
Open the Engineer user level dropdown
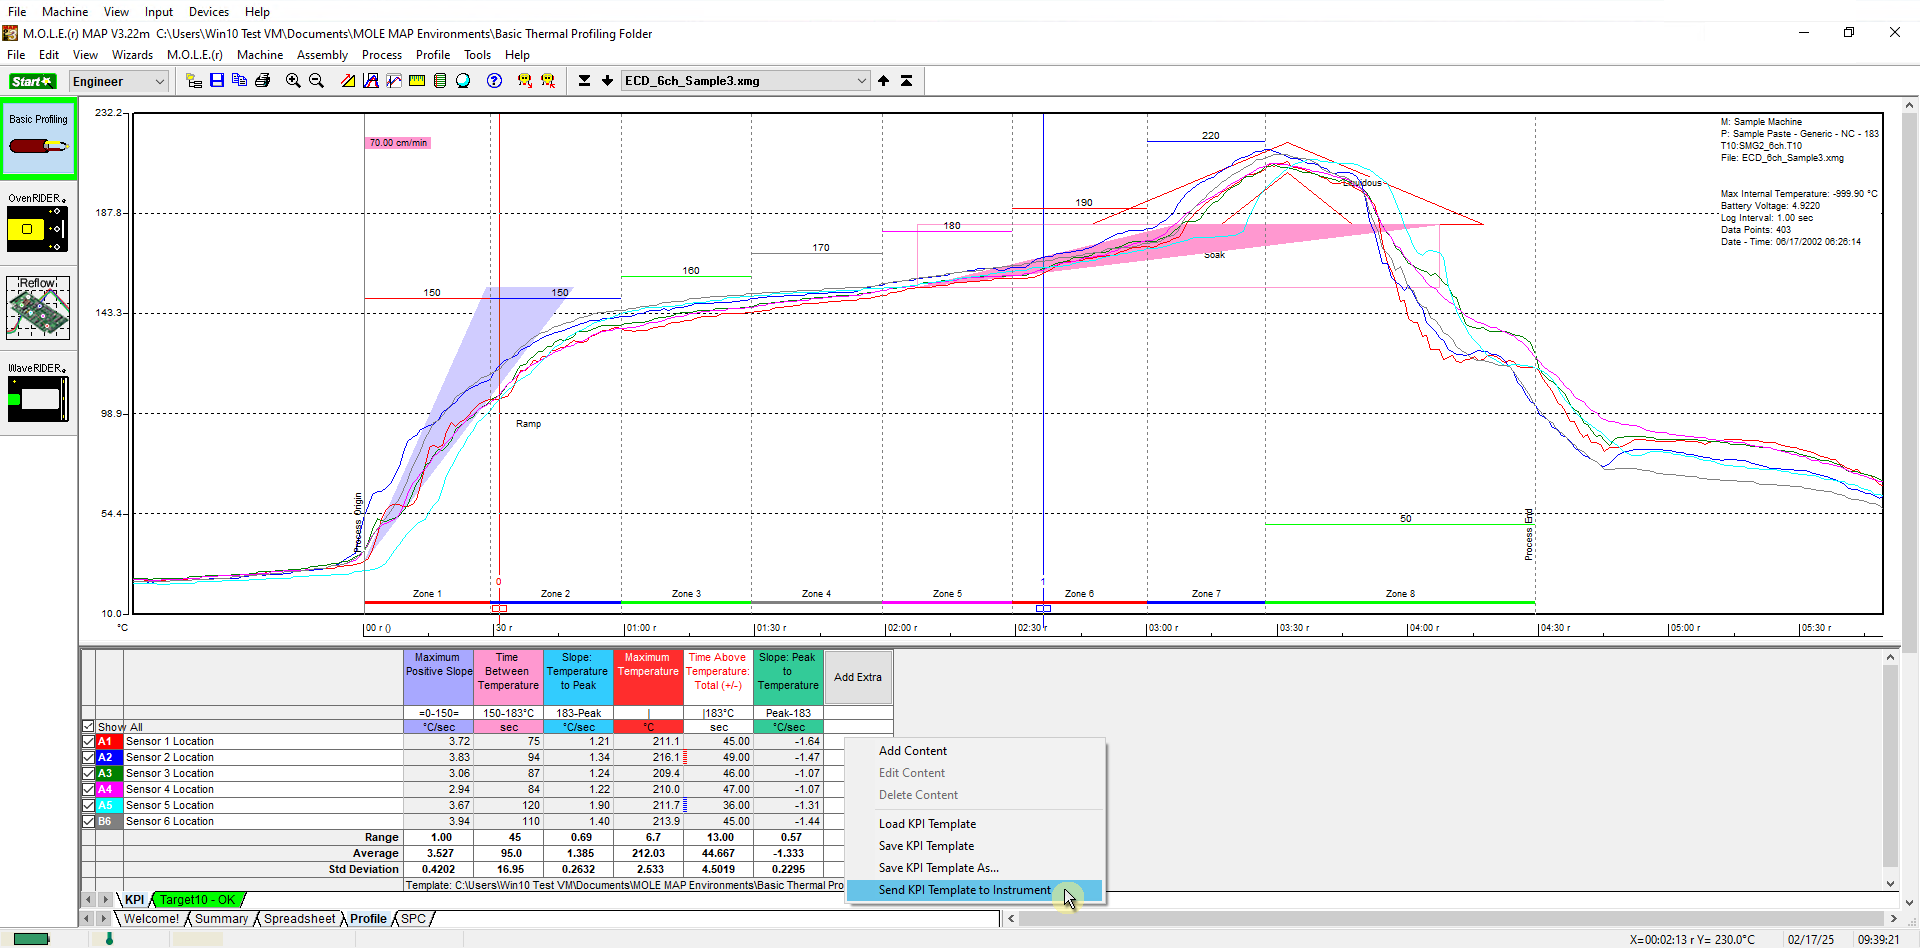[118, 82]
